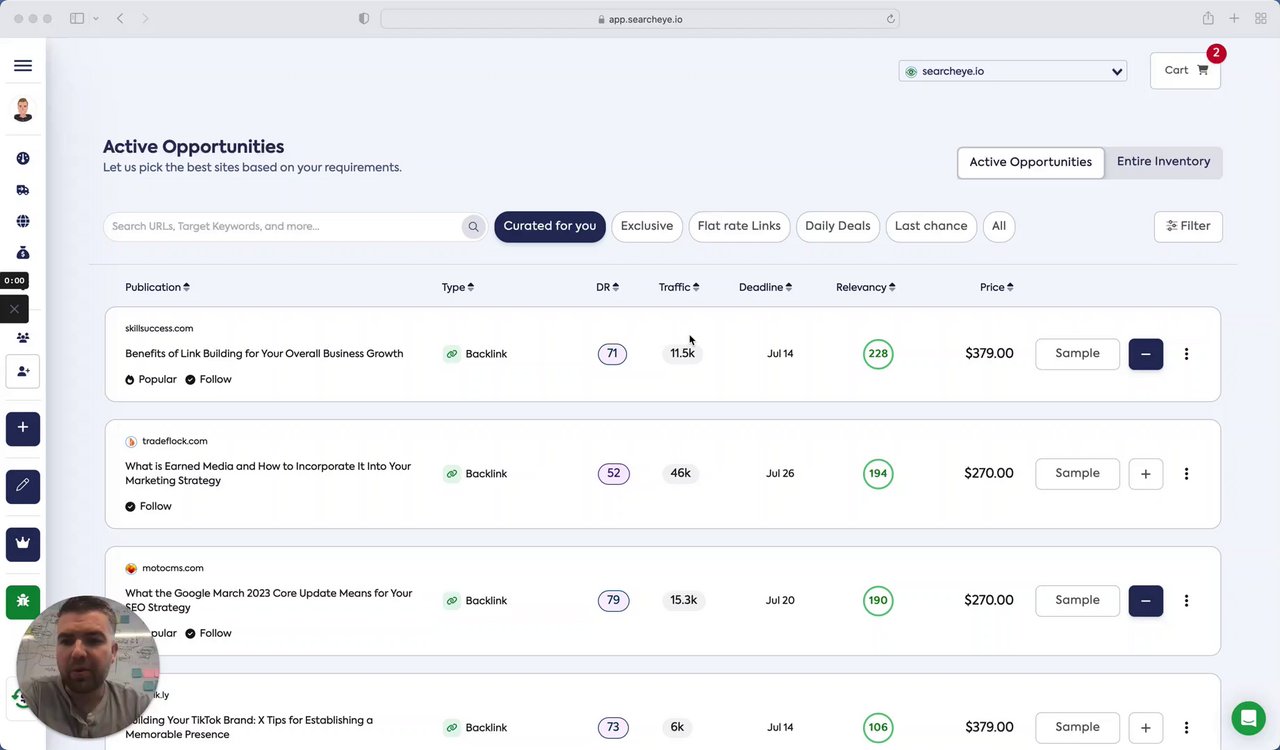
Task: Sort listings by Price column
Action: pos(996,288)
